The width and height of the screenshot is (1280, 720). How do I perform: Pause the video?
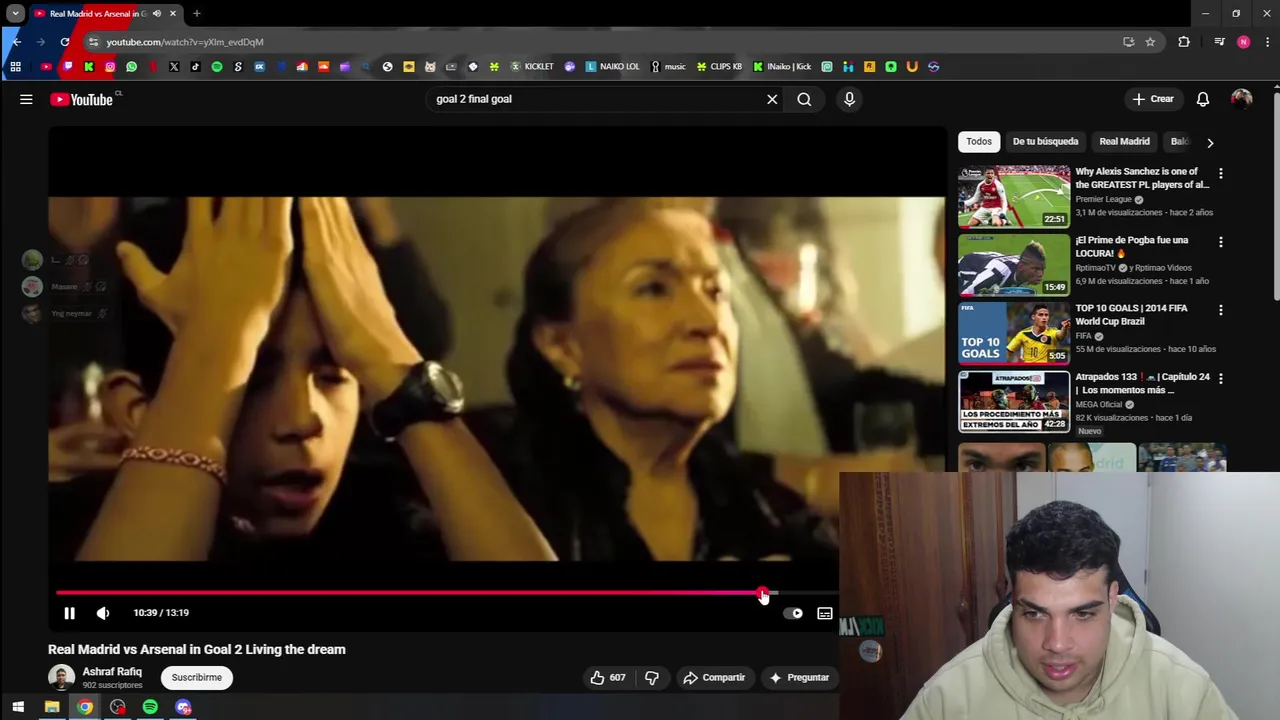[69, 613]
